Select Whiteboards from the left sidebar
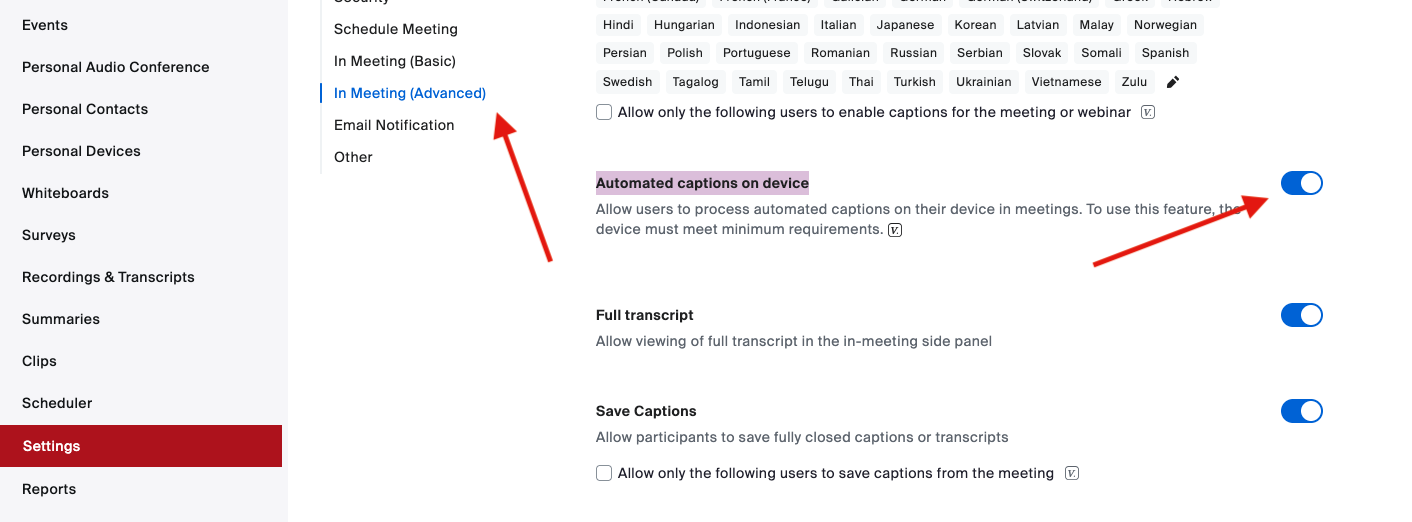1412x522 pixels. point(65,193)
